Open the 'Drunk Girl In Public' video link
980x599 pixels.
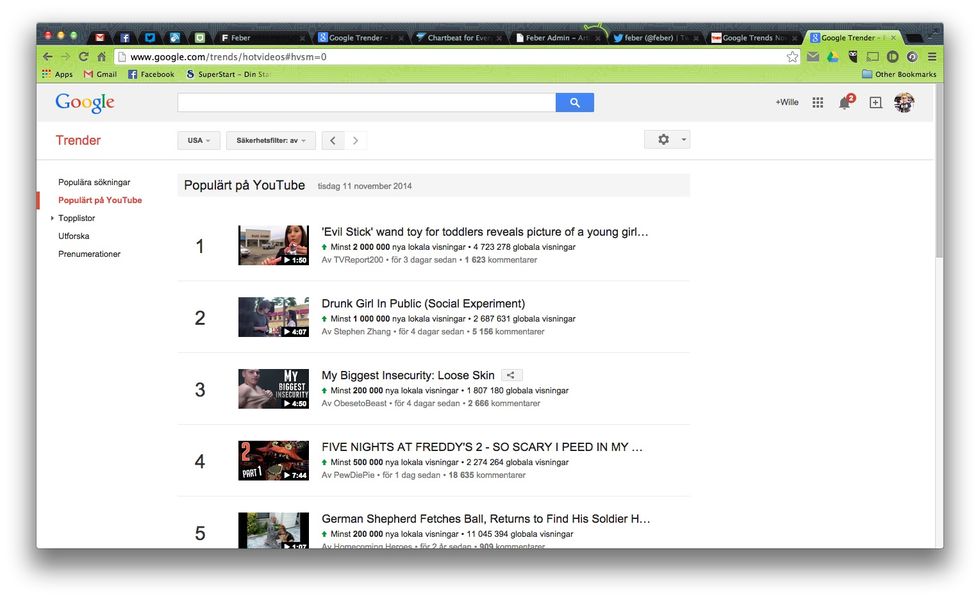423,304
